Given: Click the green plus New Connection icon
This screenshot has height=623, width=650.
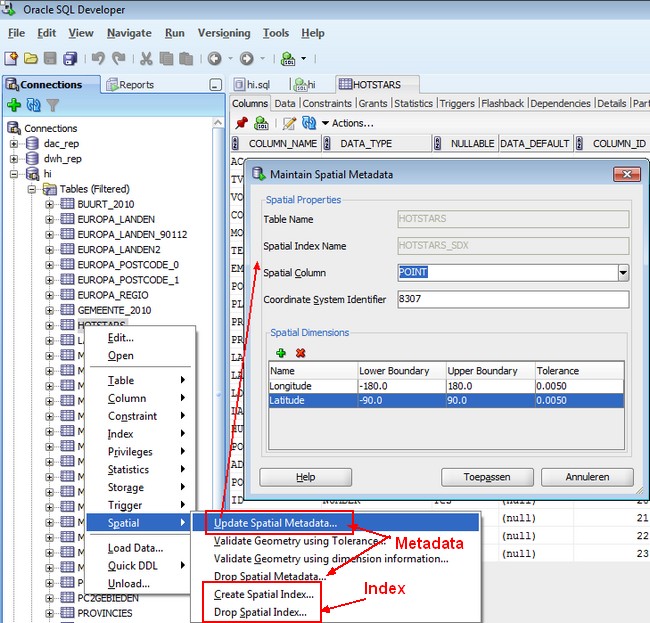Looking at the screenshot, I should (x=14, y=105).
